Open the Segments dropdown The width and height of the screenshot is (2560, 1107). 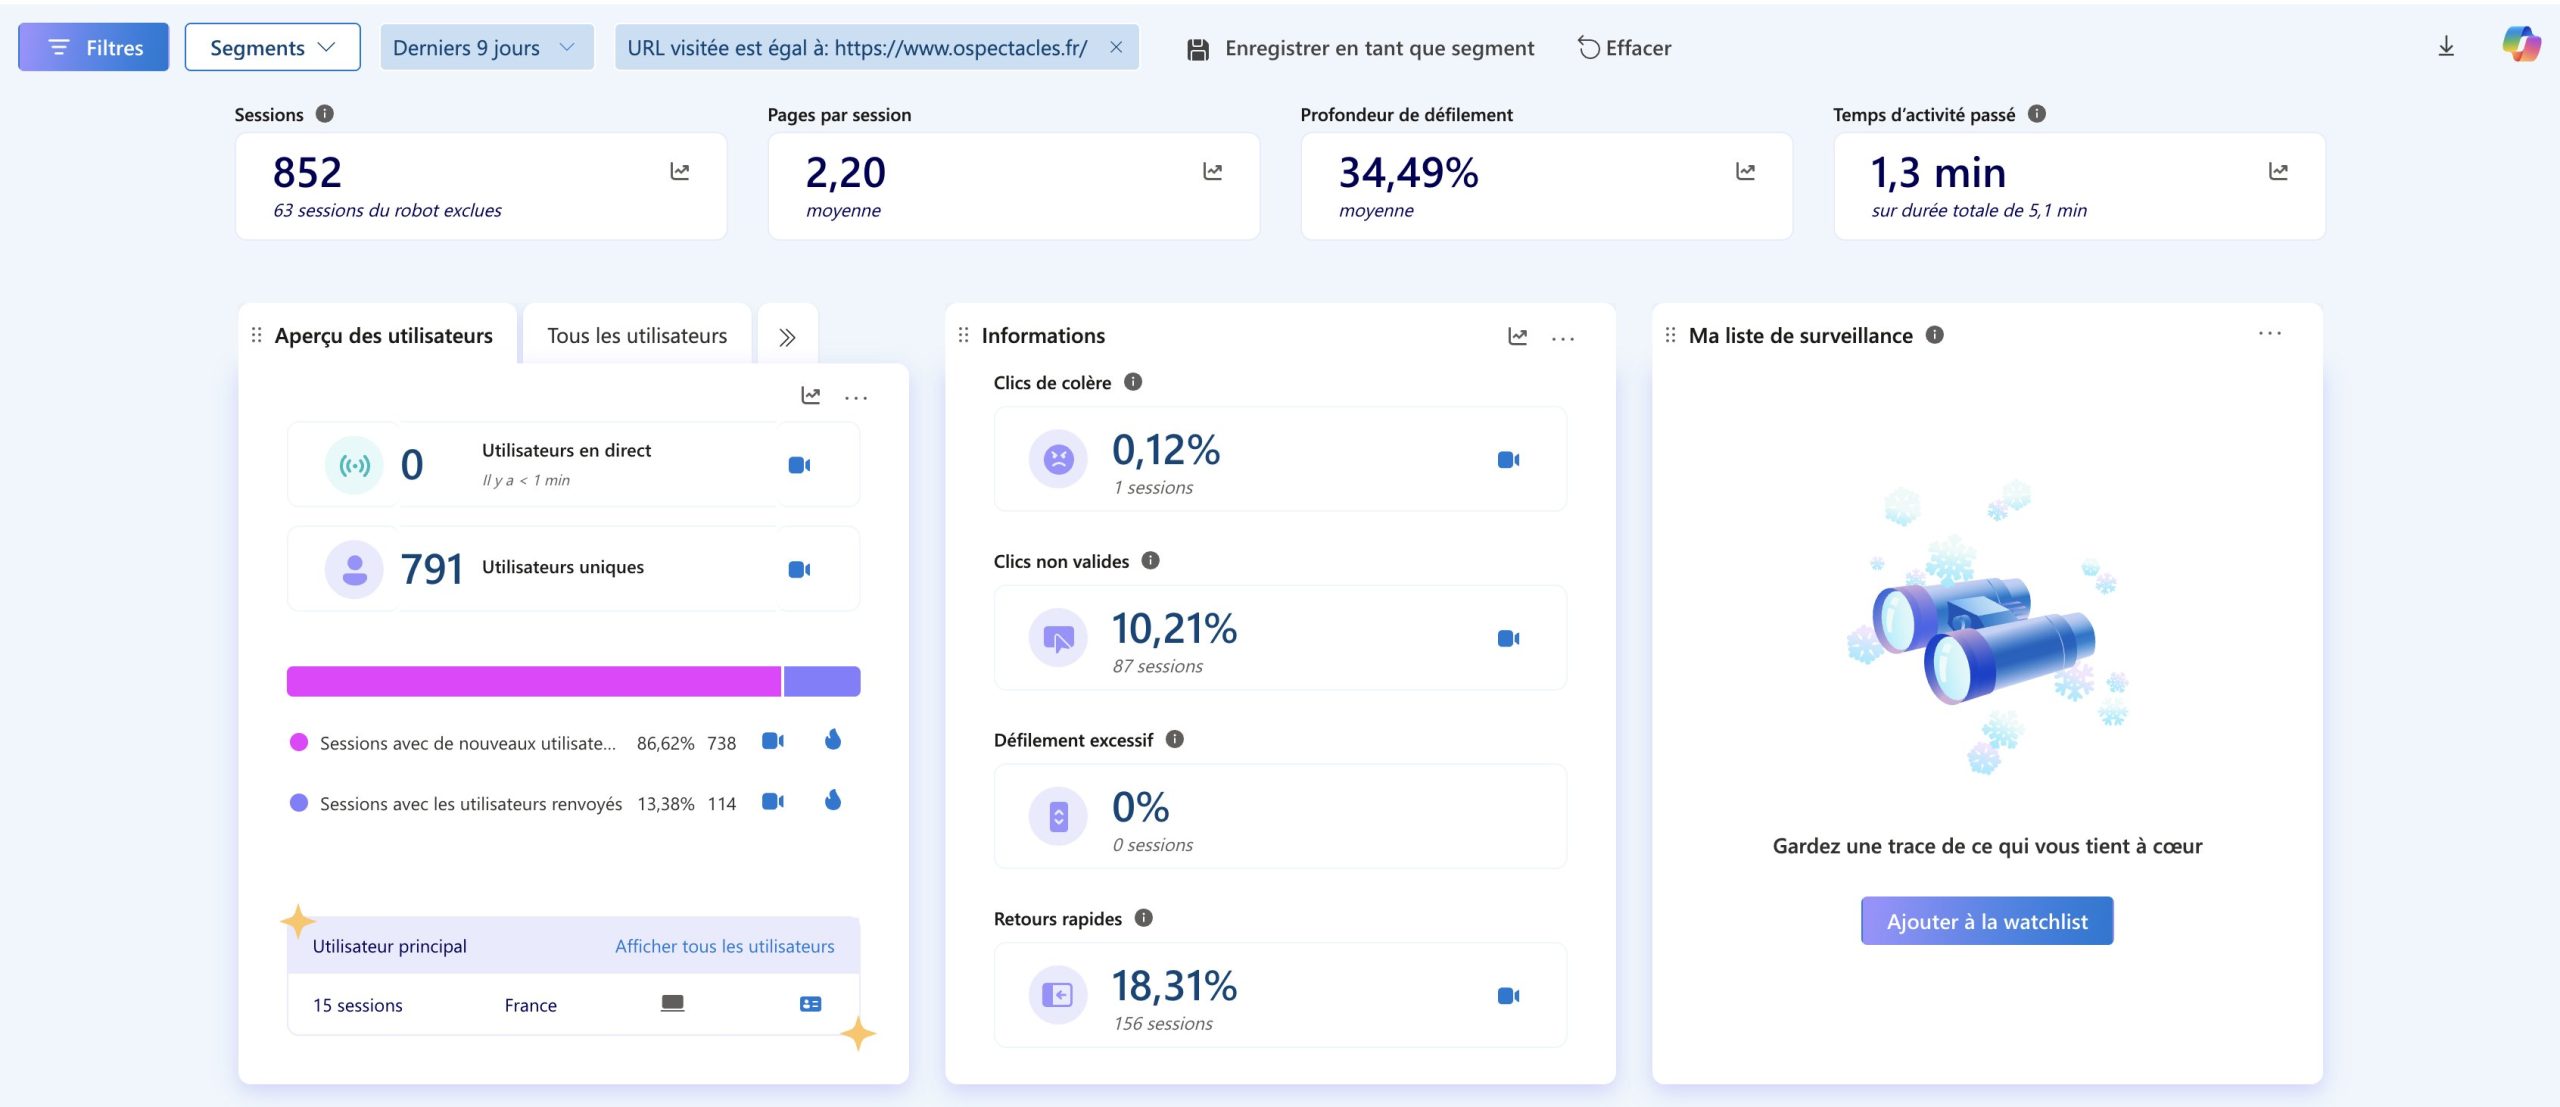coord(271,46)
